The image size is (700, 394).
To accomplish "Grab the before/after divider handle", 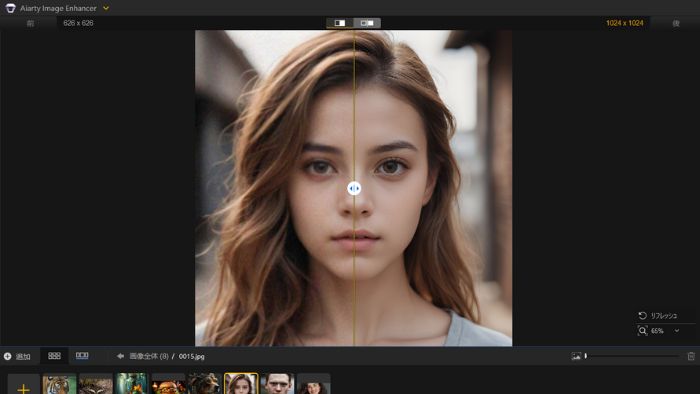I will point(354,188).
